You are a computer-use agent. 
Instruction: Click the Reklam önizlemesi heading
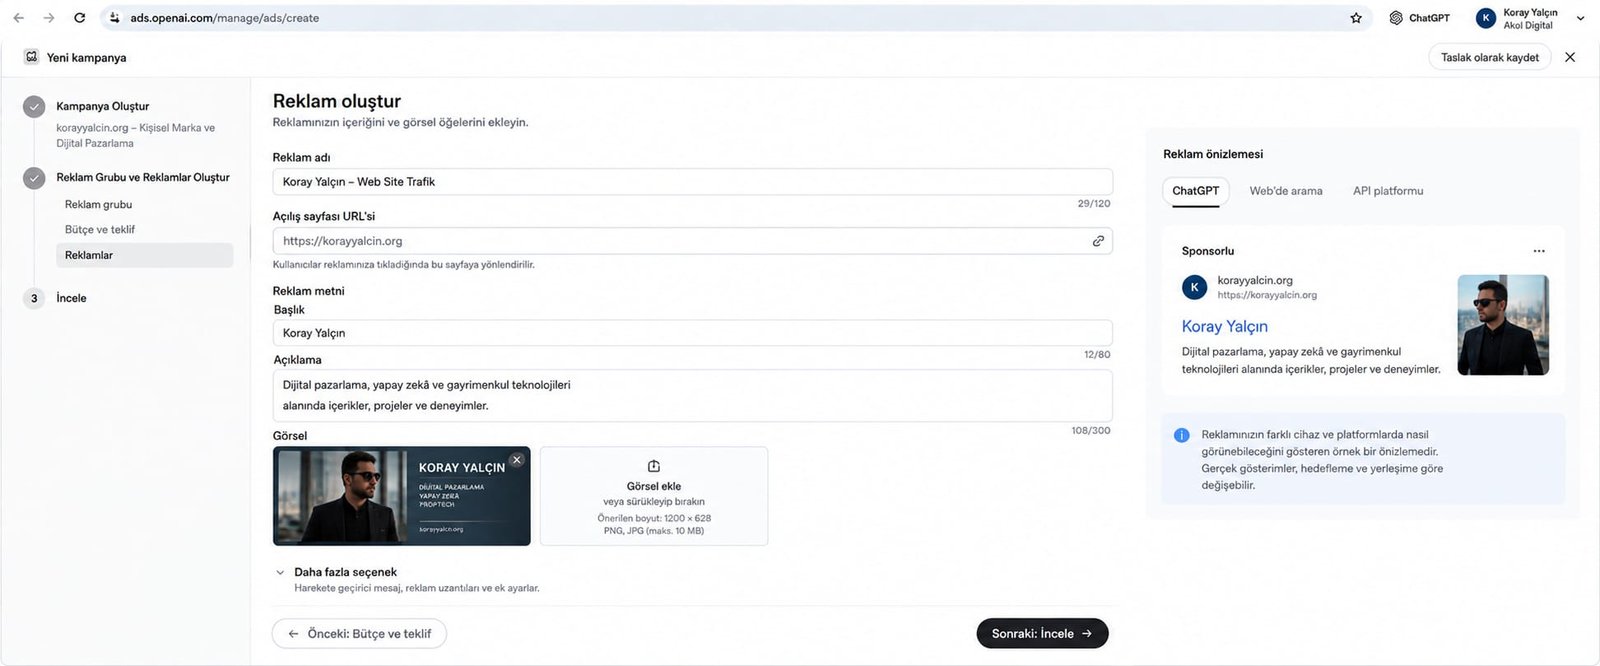(1213, 154)
